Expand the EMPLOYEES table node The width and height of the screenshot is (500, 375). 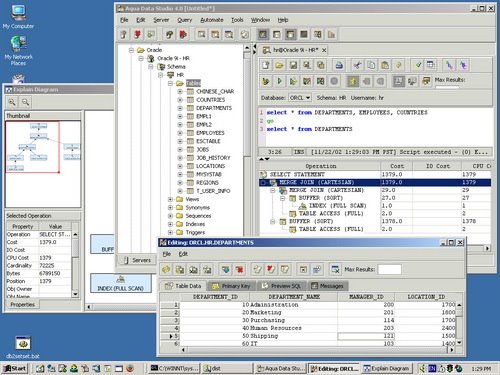[x=180, y=133]
